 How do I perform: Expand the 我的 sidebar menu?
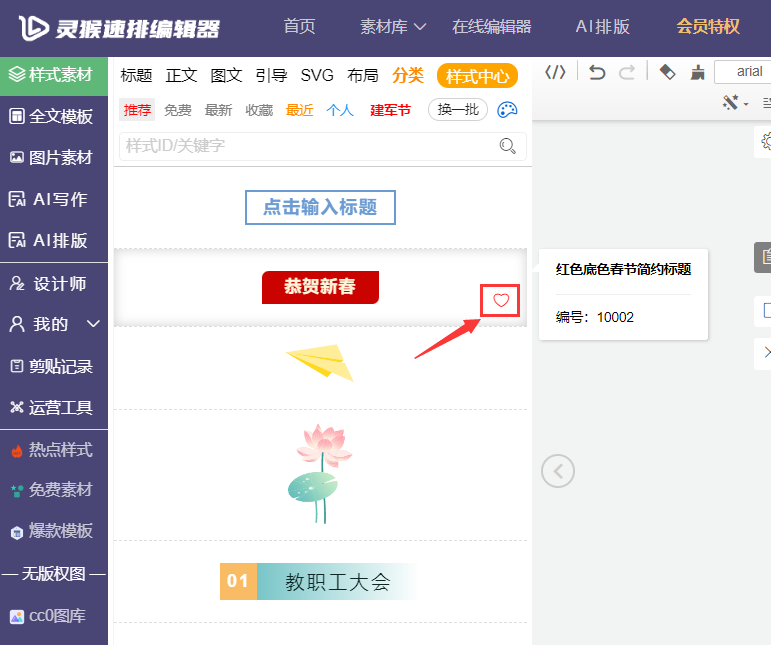[54, 324]
